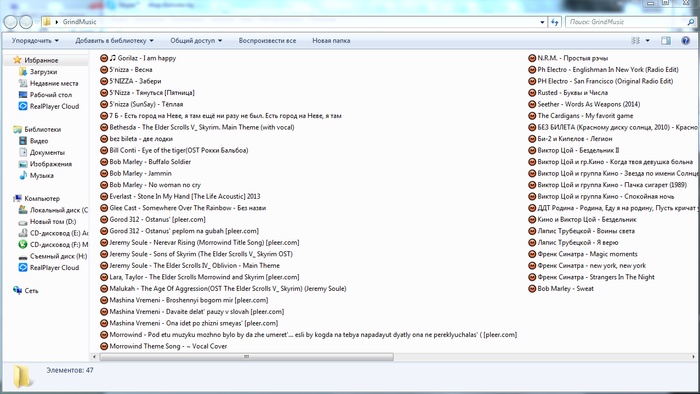Click the Компьютер icon

tap(17, 199)
